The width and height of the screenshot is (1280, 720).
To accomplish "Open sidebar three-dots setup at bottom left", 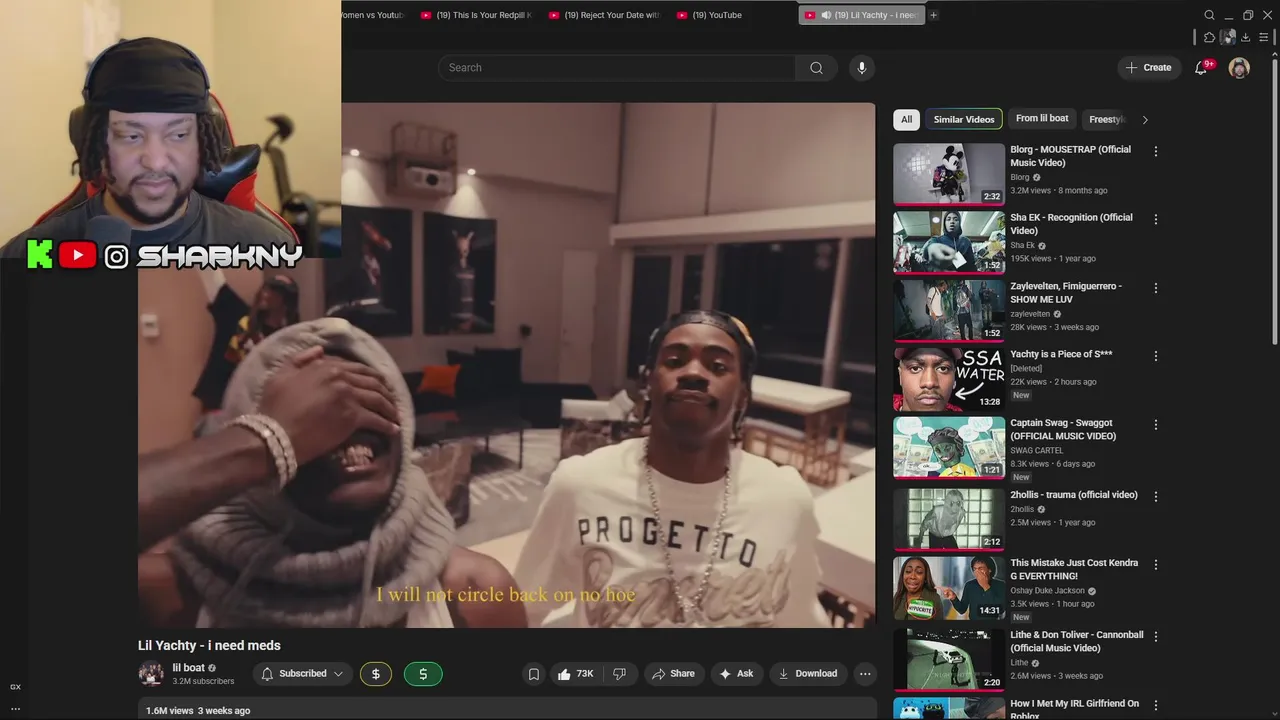I will [15, 709].
